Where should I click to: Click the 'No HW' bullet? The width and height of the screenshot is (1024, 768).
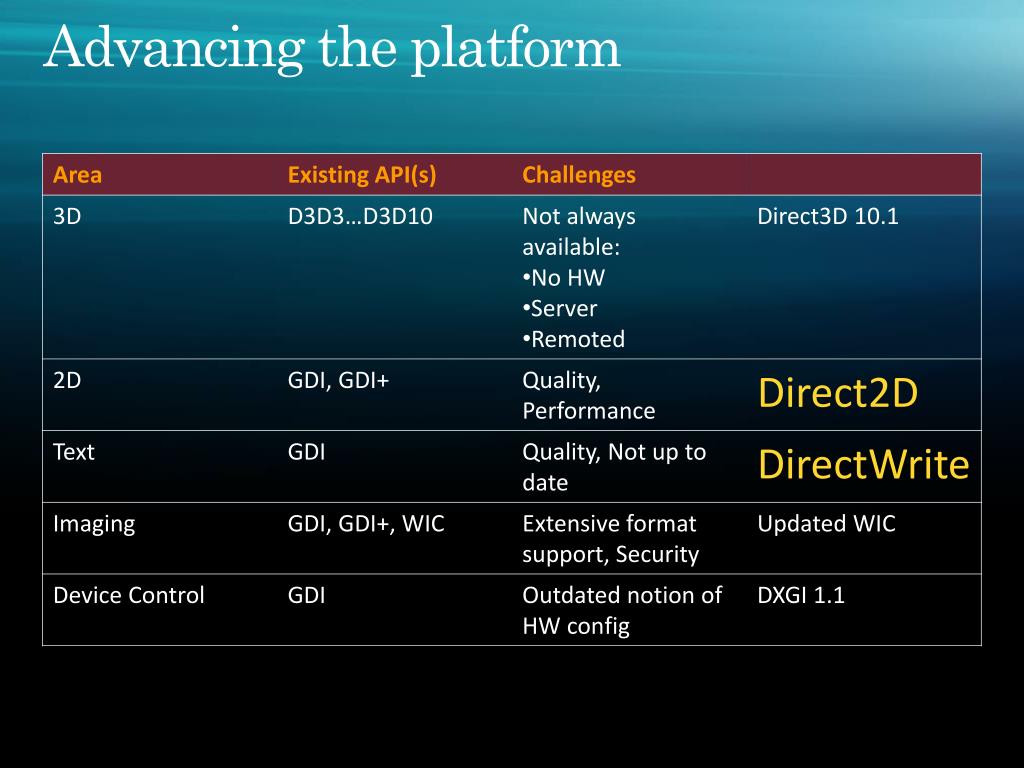[564, 278]
